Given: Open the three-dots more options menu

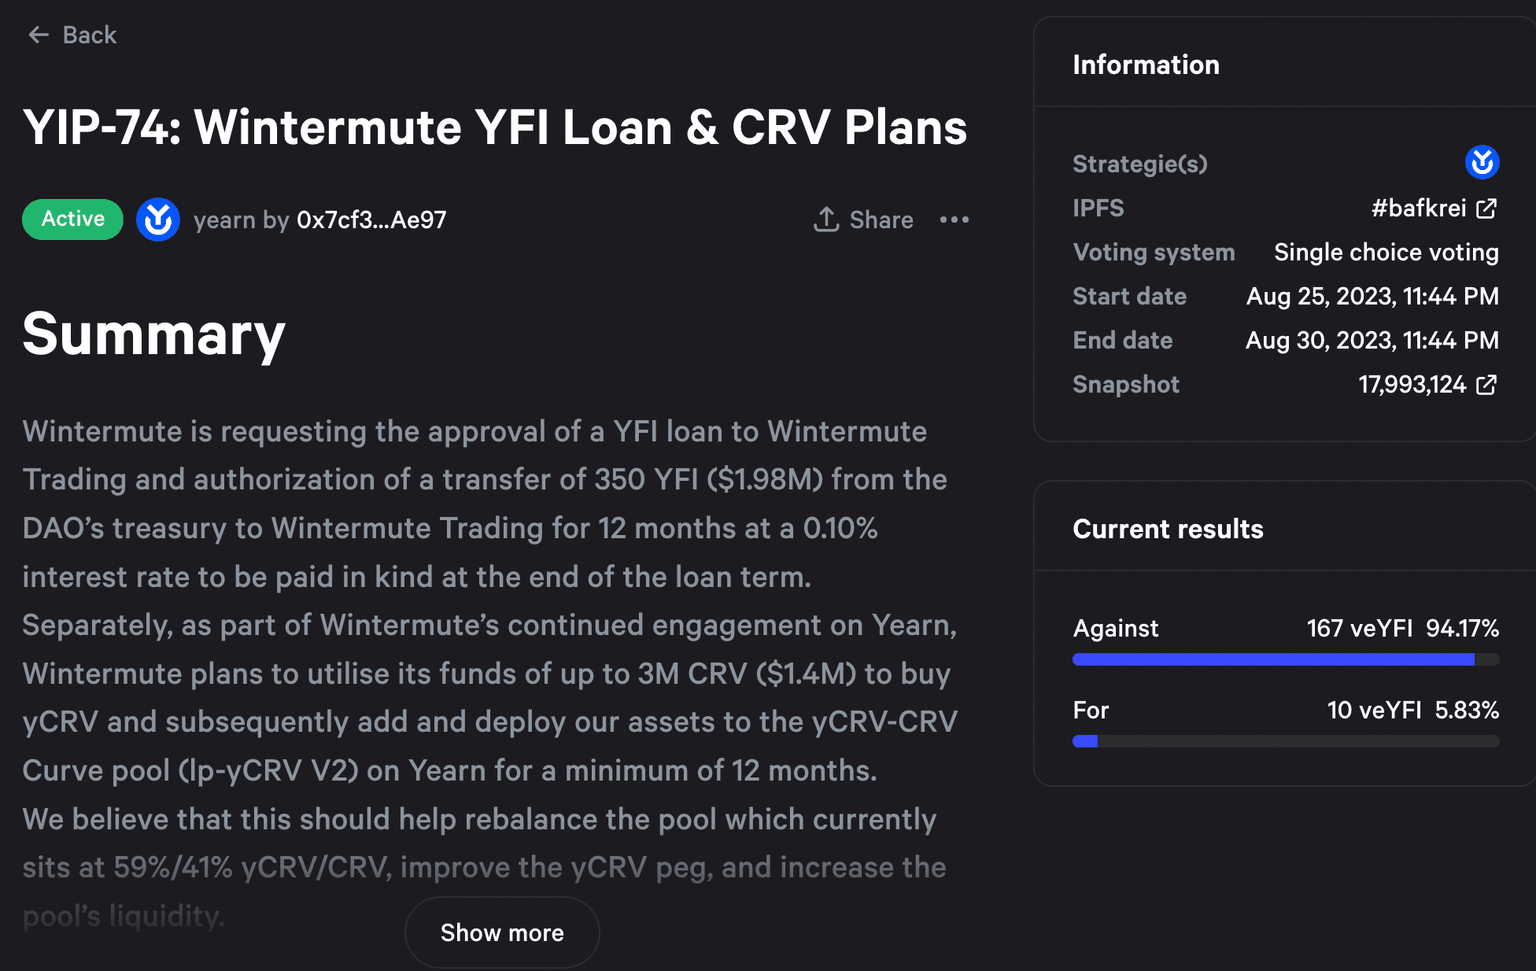Looking at the screenshot, I should 954,220.
